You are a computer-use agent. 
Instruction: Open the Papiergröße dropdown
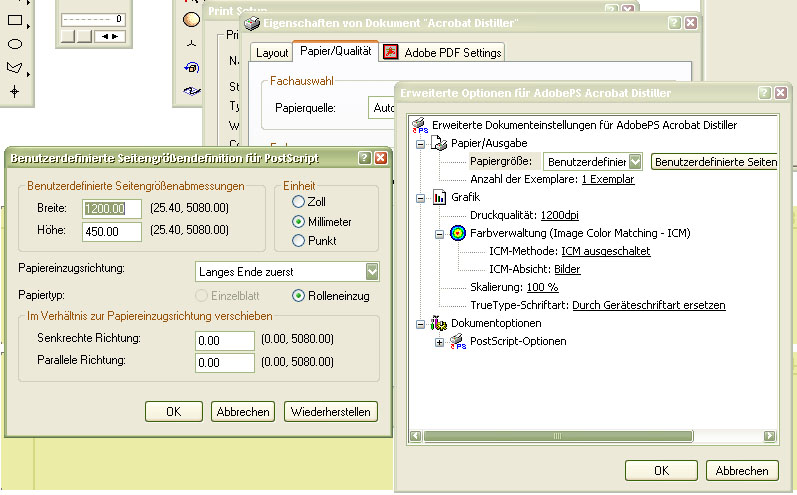tap(635, 162)
